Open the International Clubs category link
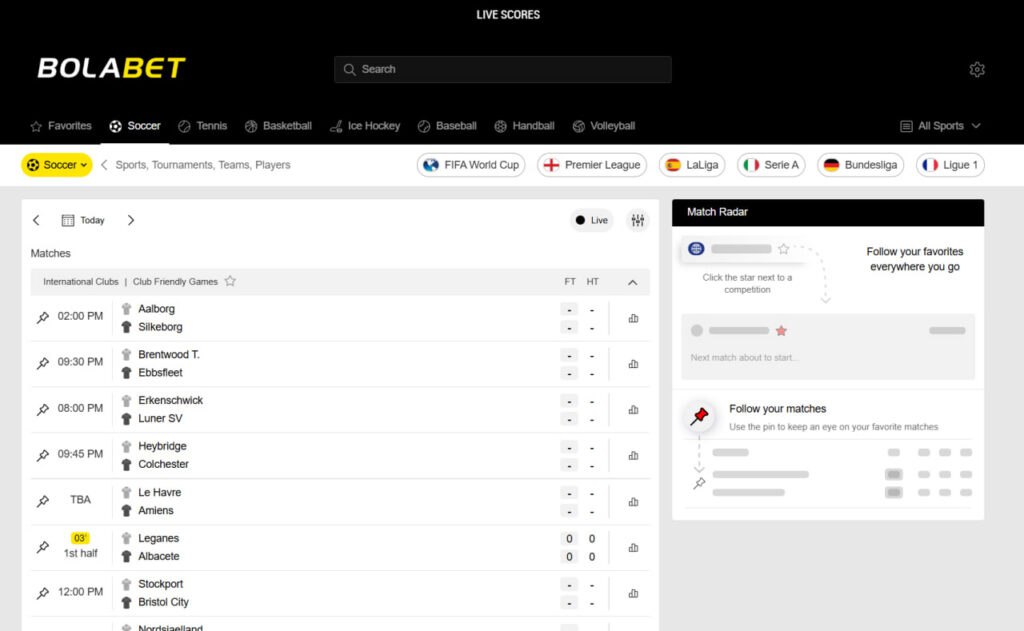 tap(81, 282)
